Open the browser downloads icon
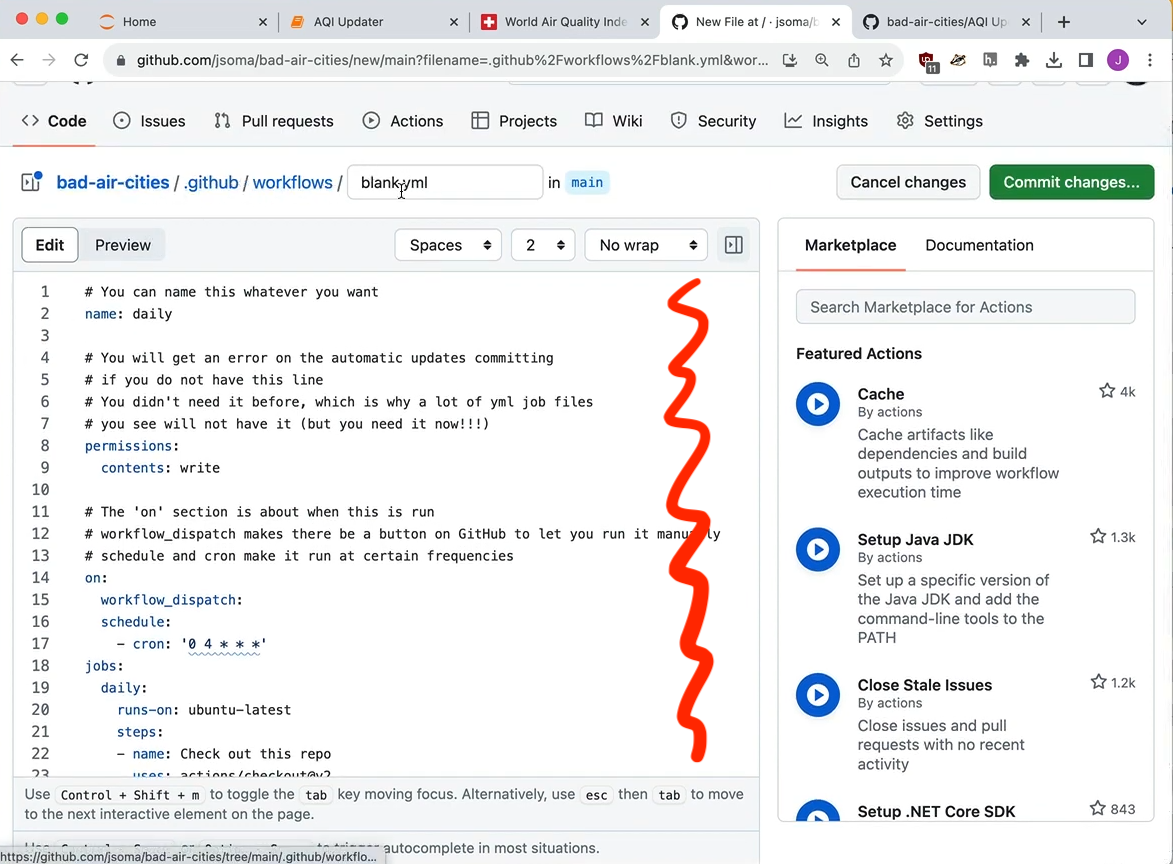Image resolution: width=1173 pixels, height=864 pixels. tap(1053, 61)
